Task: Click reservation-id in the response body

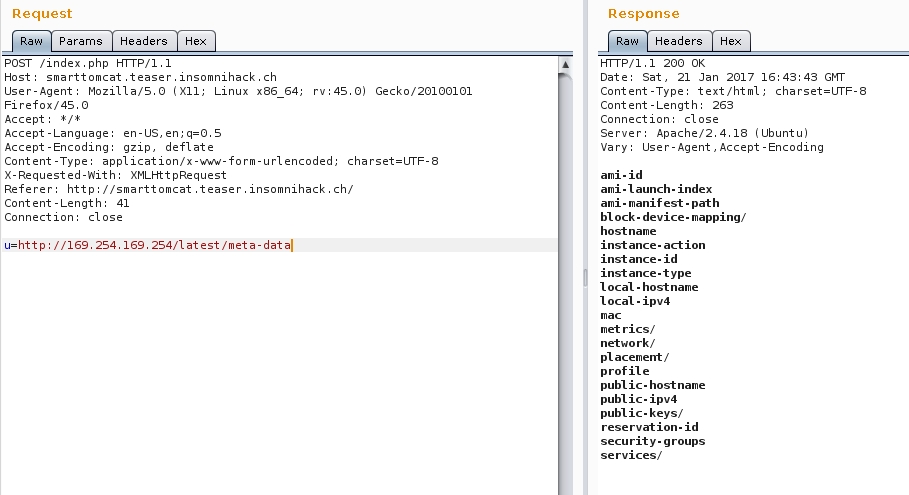Action: (x=649, y=427)
